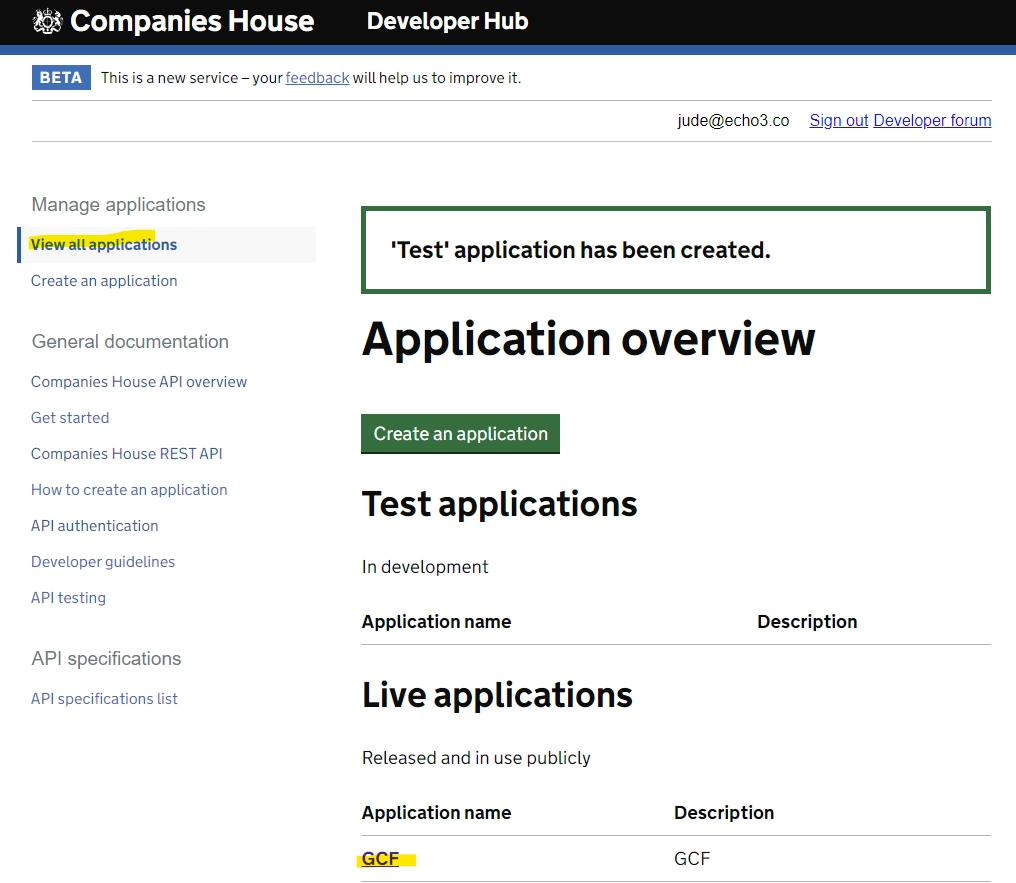Open the feedback link
Viewport: 1016px width, 883px height.
pyautogui.click(x=317, y=76)
